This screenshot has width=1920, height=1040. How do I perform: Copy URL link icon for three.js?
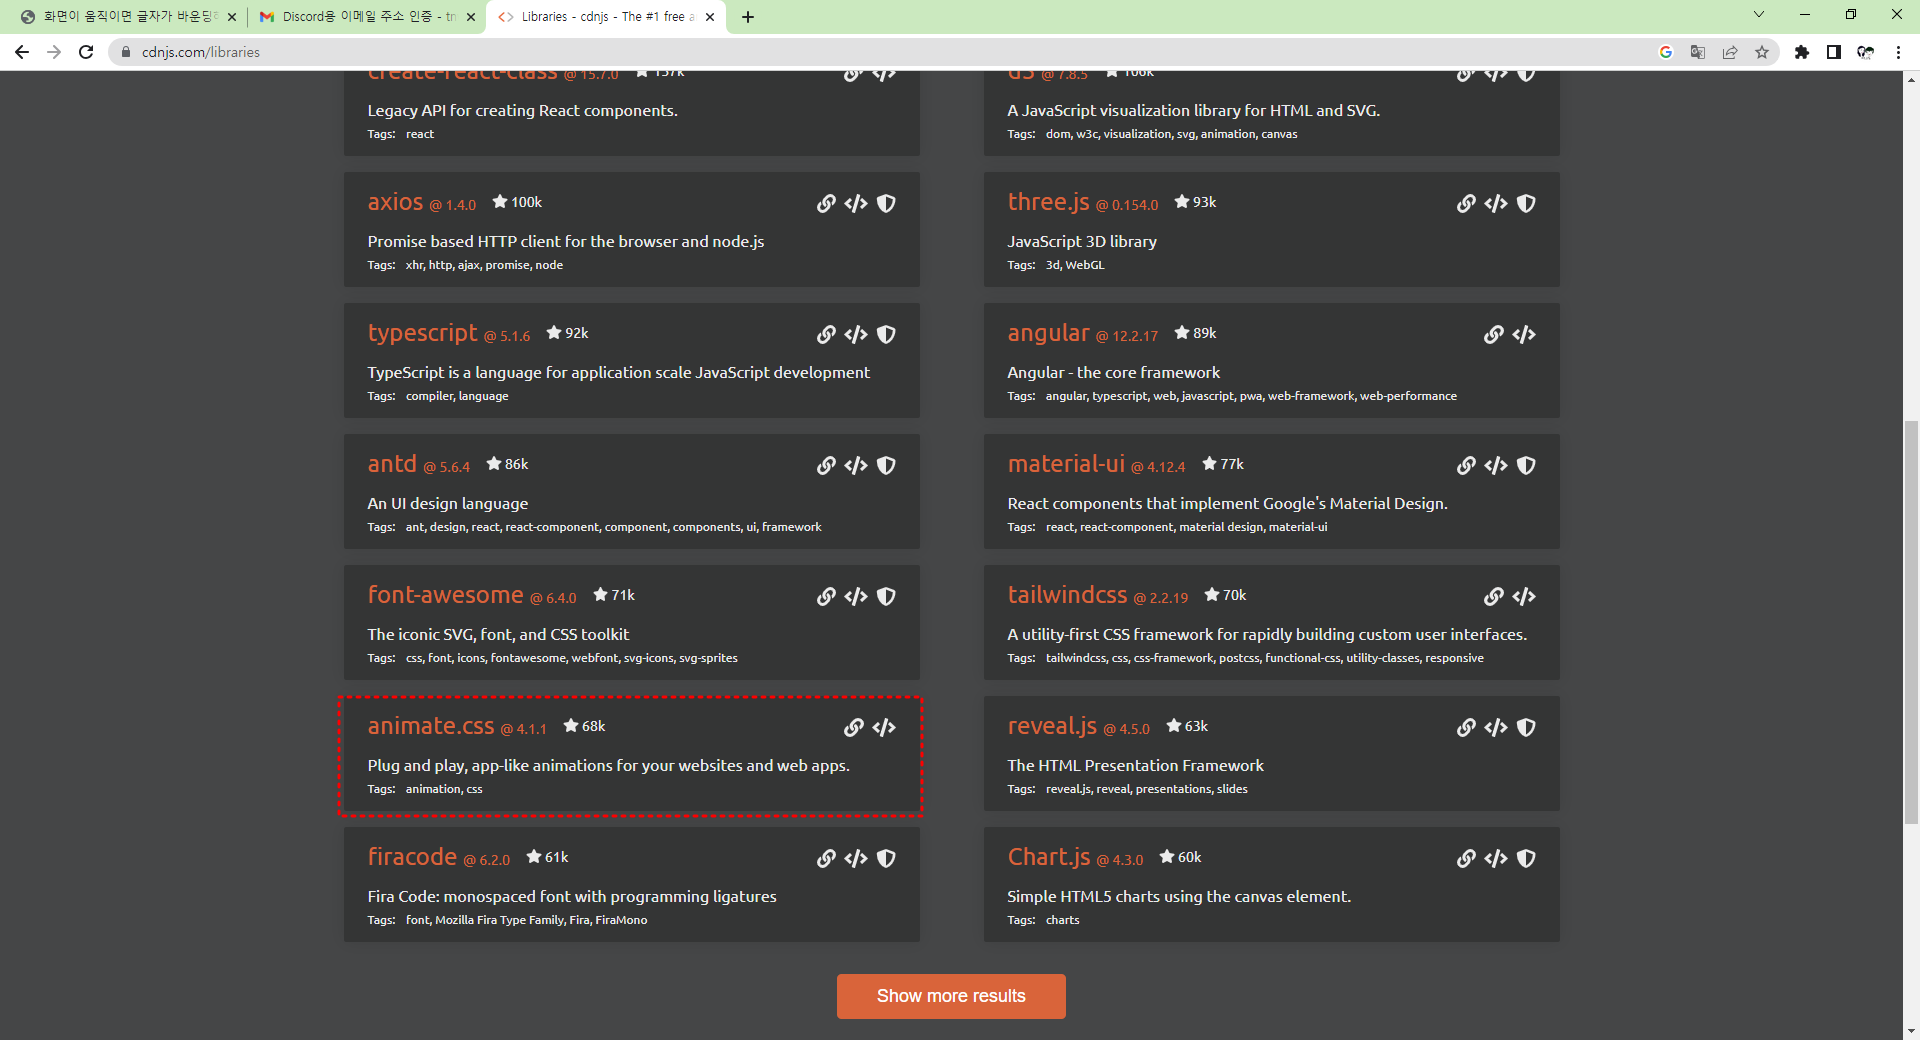[x=1466, y=204]
